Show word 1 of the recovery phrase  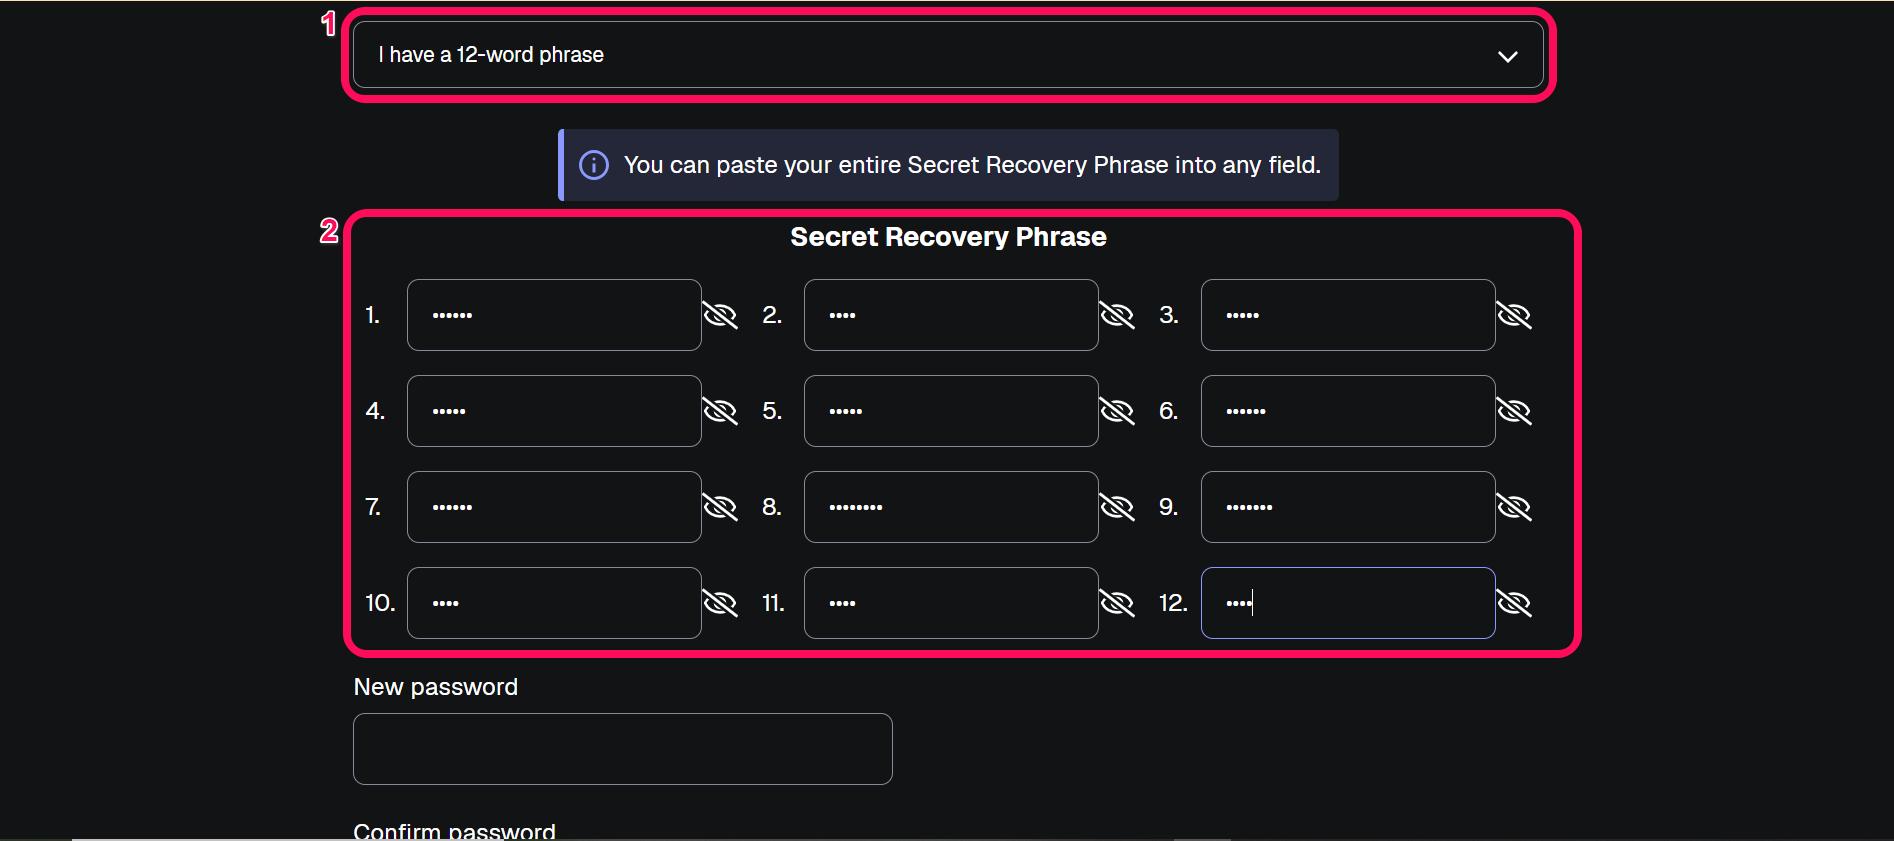(720, 316)
